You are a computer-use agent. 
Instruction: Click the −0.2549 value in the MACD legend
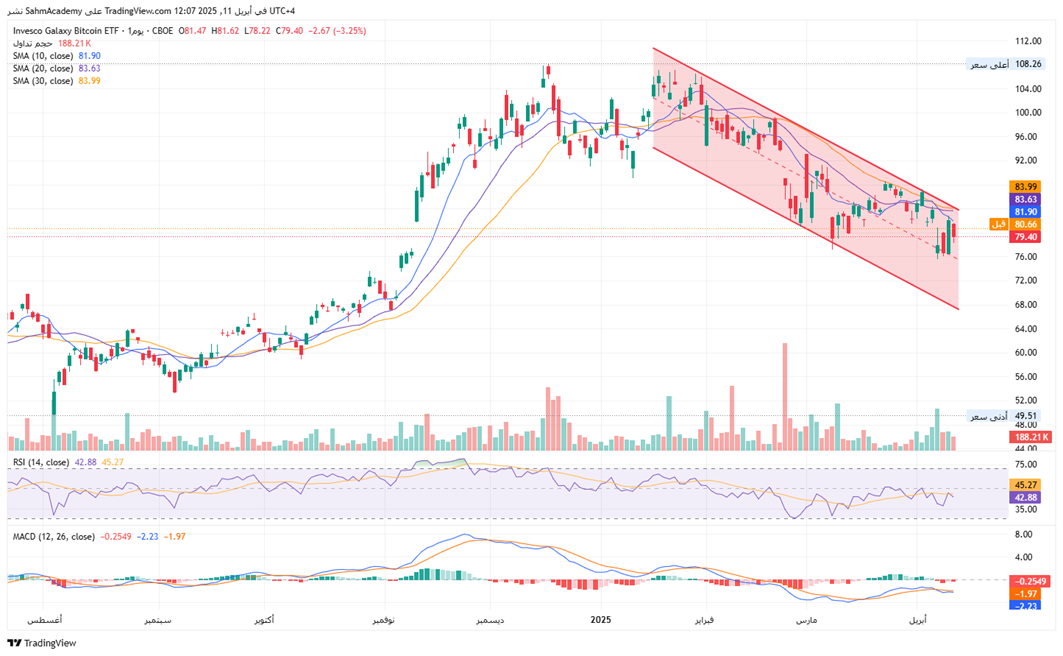[x=116, y=537]
